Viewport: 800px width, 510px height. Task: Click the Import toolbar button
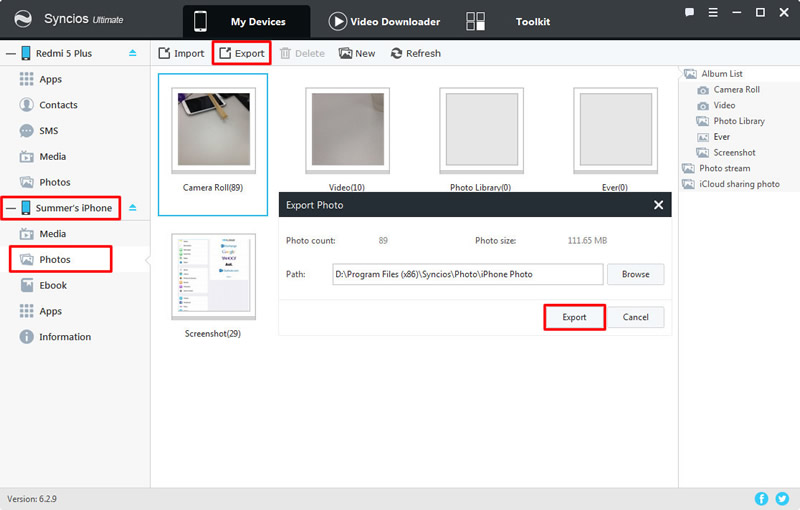(181, 53)
